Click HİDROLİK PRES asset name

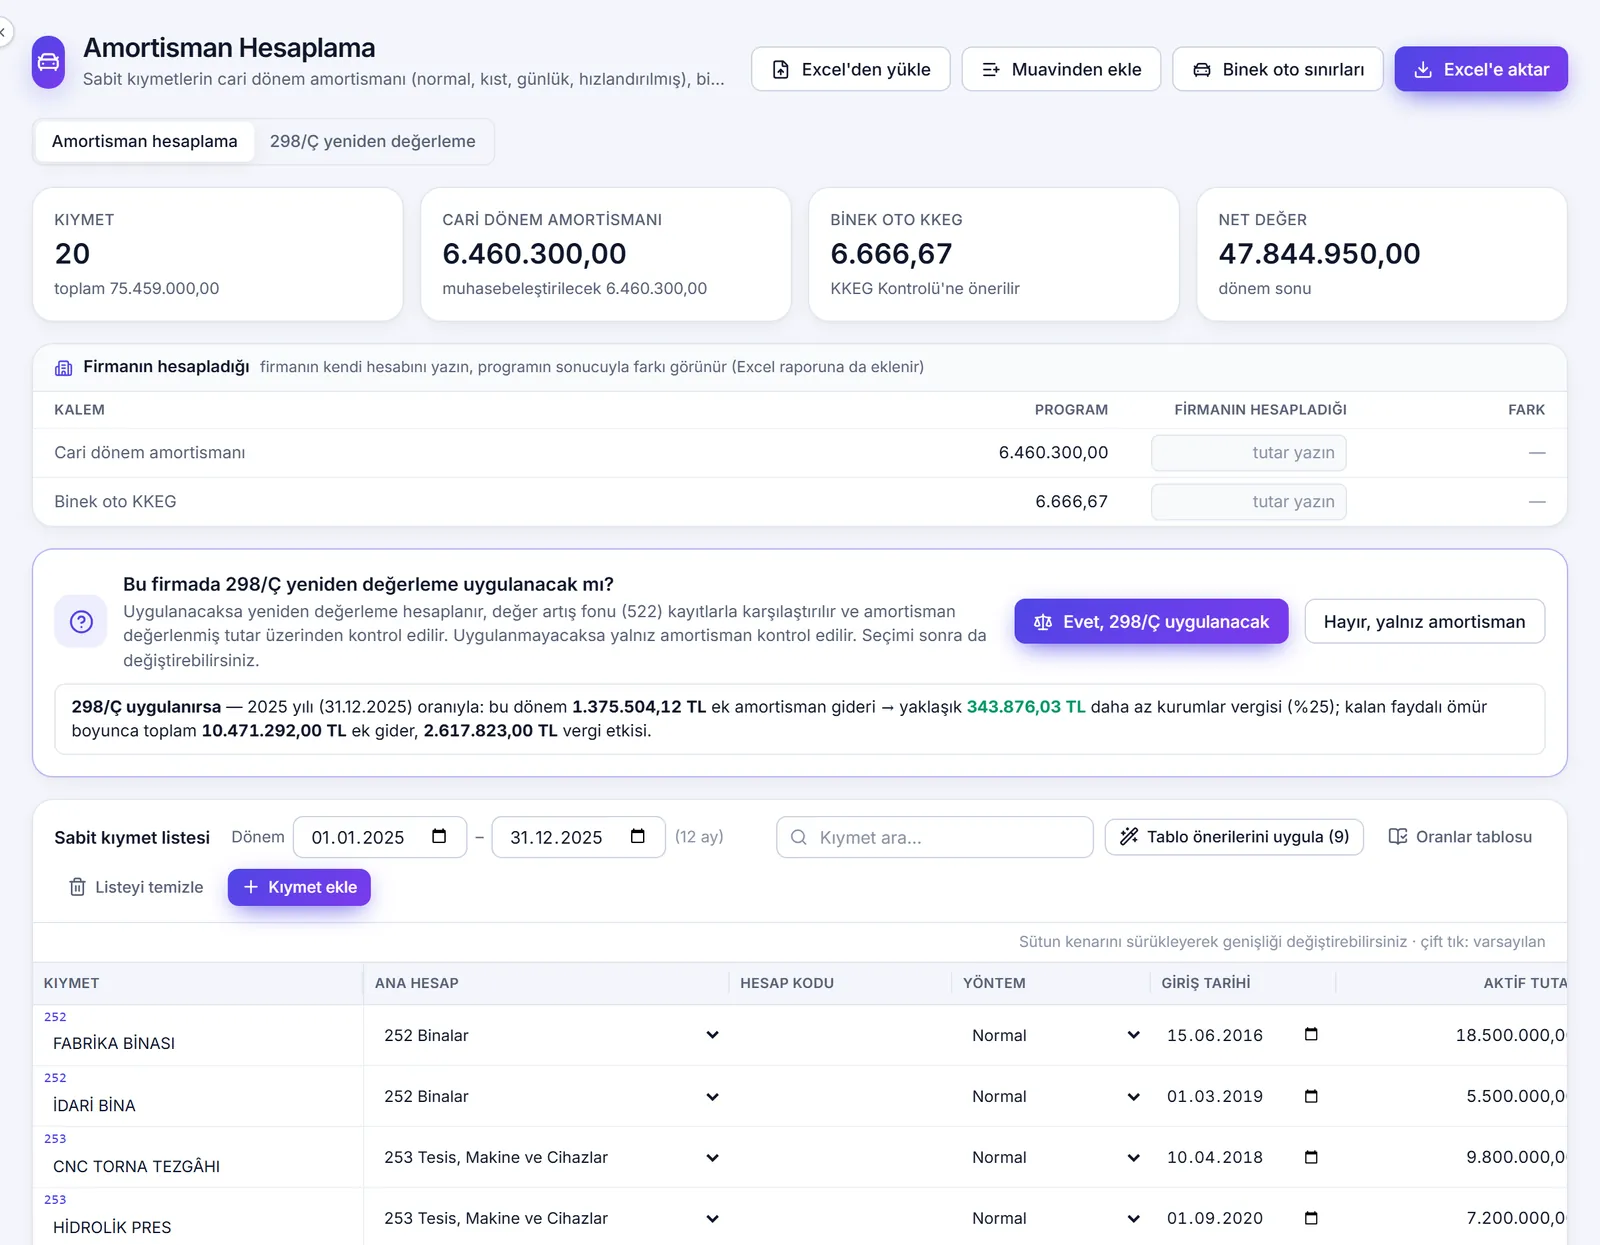tap(112, 1227)
